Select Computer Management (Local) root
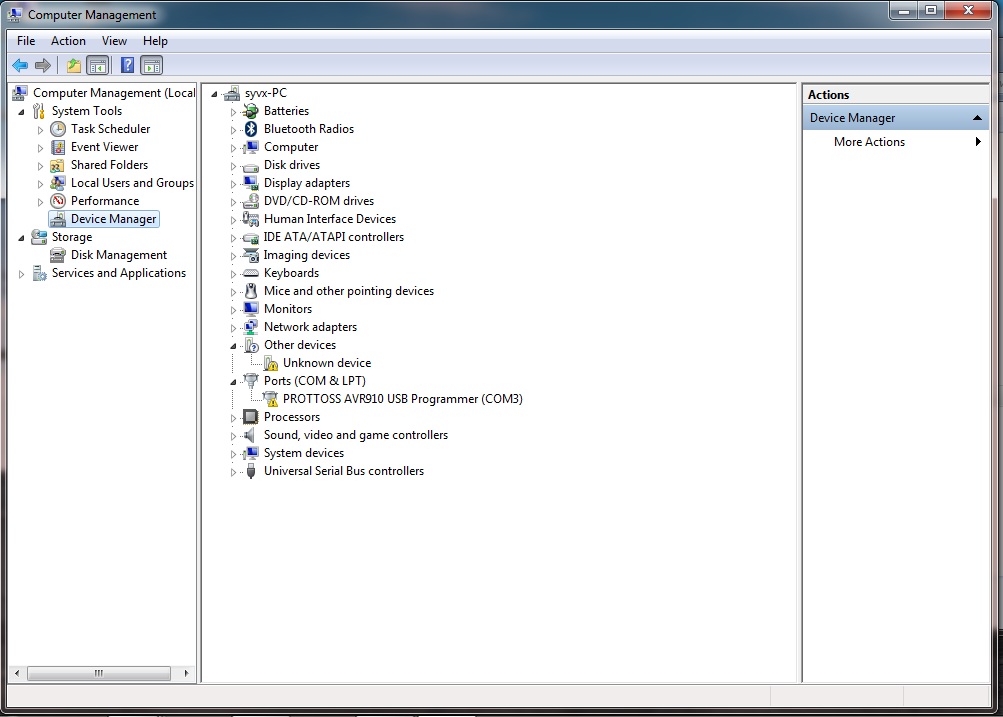This screenshot has height=717, width=1003. 114,93
